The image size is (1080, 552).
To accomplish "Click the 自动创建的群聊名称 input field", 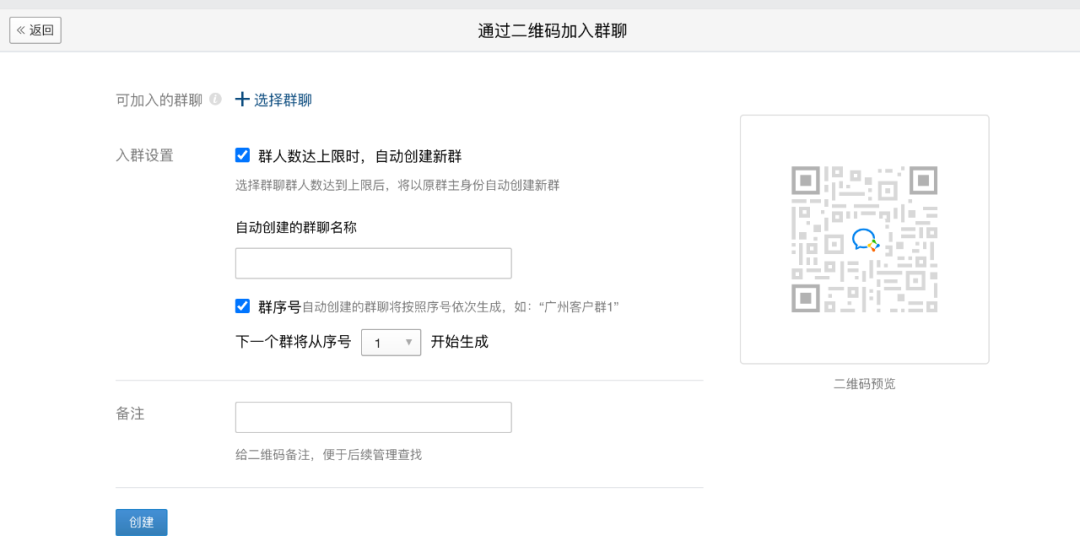I will pyautogui.click(x=373, y=263).
